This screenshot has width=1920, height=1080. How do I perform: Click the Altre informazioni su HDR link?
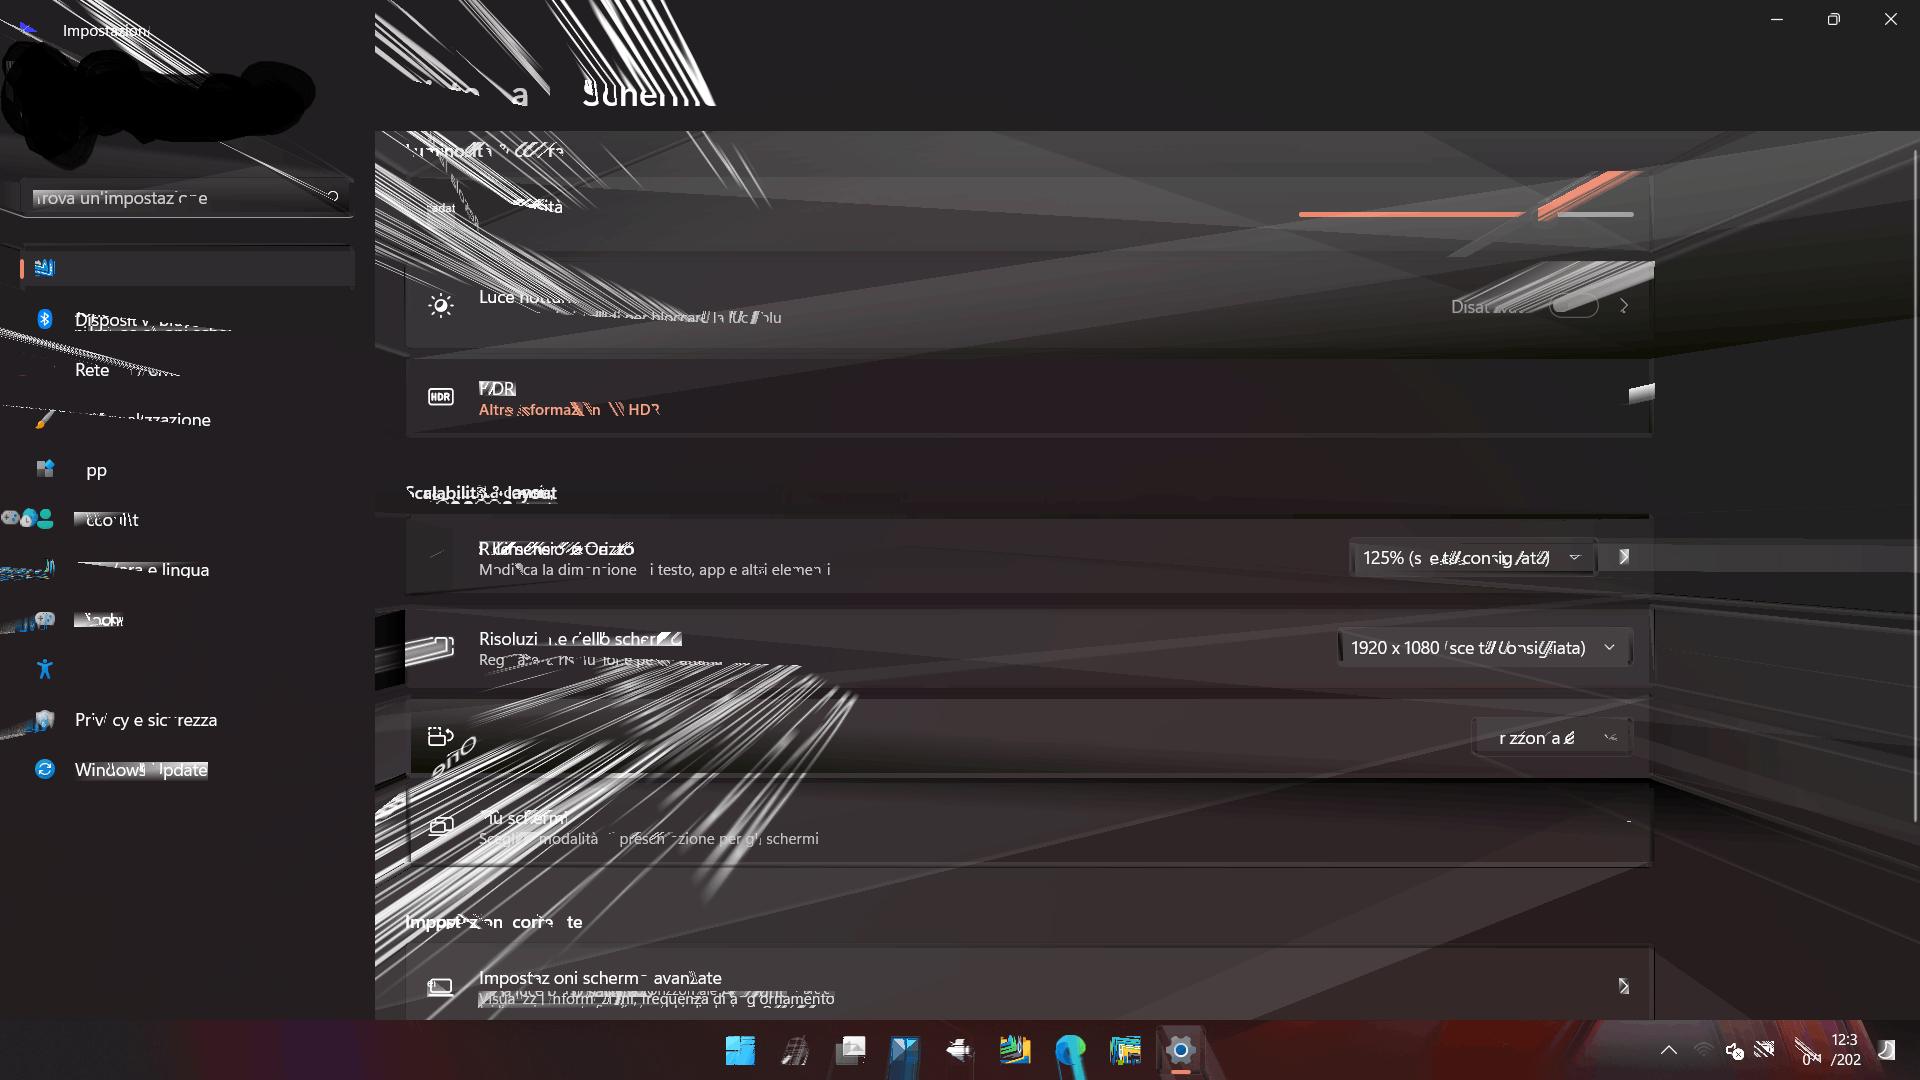point(568,410)
